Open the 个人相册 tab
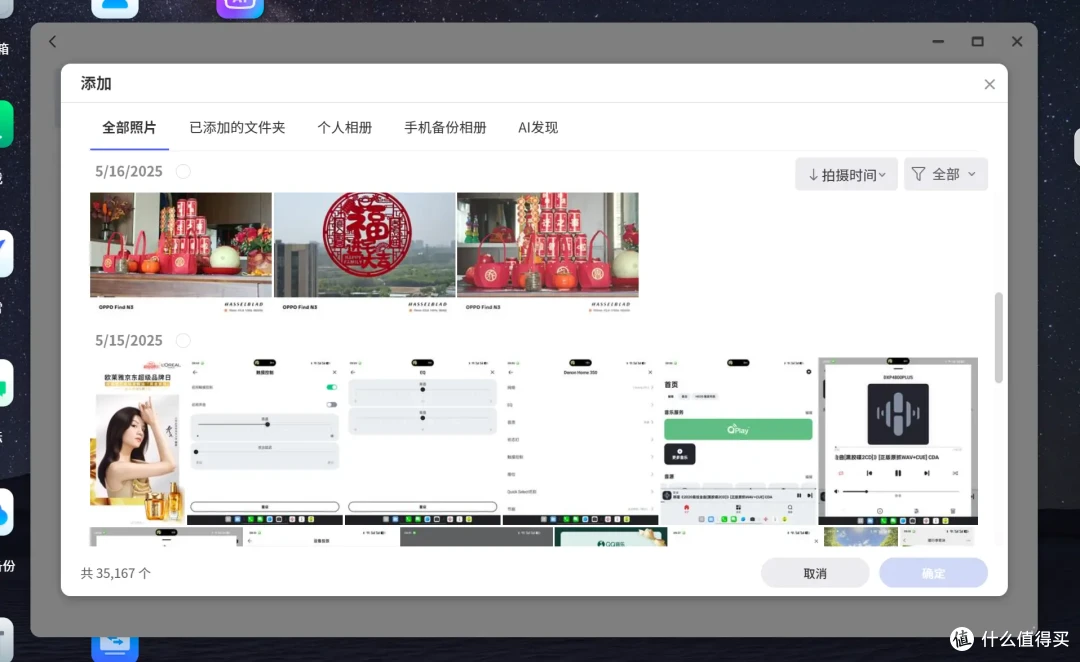This screenshot has width=1080, height=662. pyautogui.click(x=344, y=127)
